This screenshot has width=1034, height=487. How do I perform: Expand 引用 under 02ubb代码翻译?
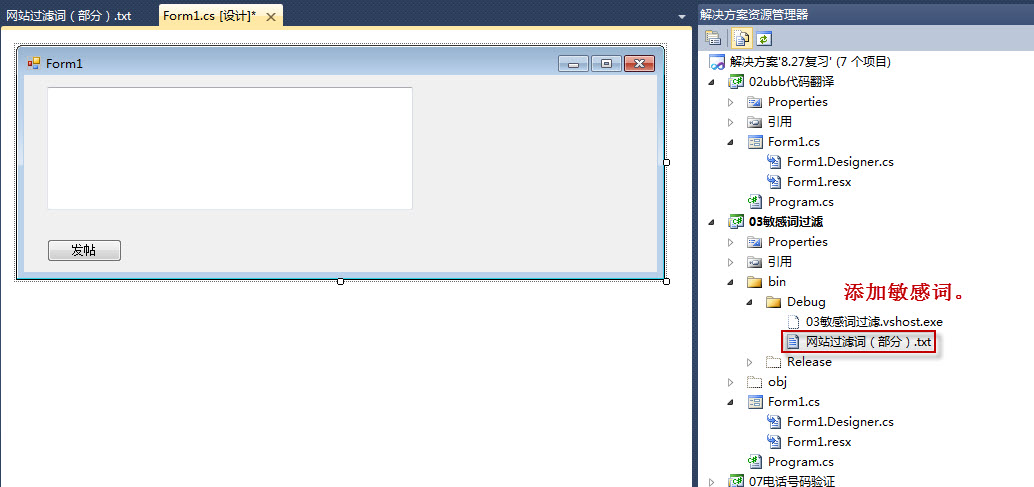coord(731,122)
